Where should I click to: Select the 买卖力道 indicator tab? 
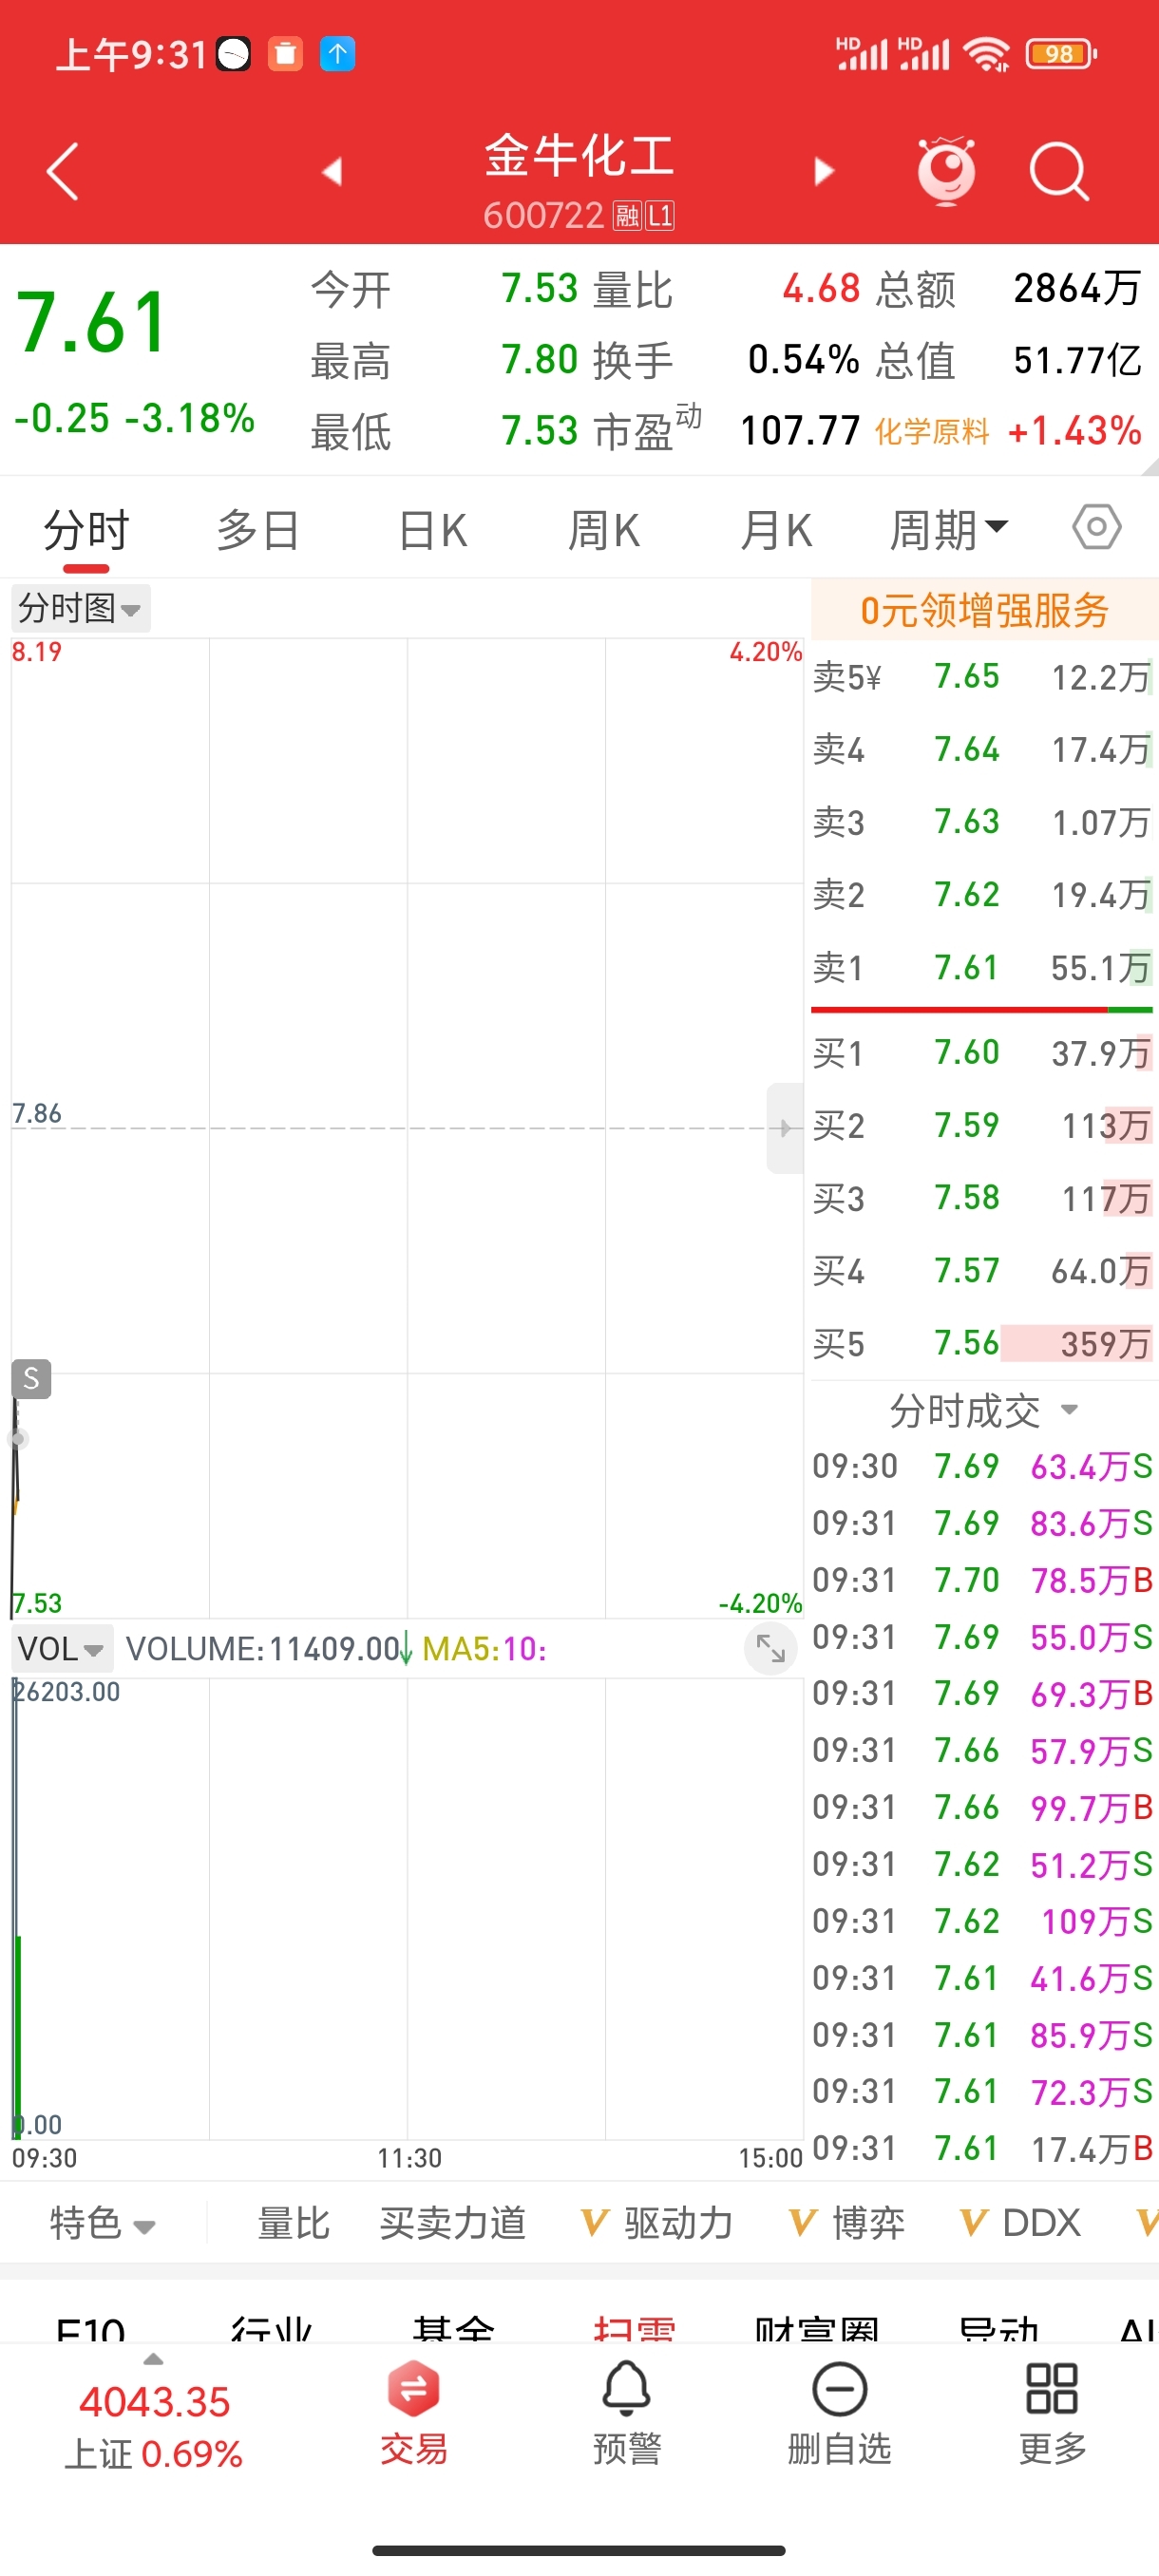click(x=453, y=2223)
